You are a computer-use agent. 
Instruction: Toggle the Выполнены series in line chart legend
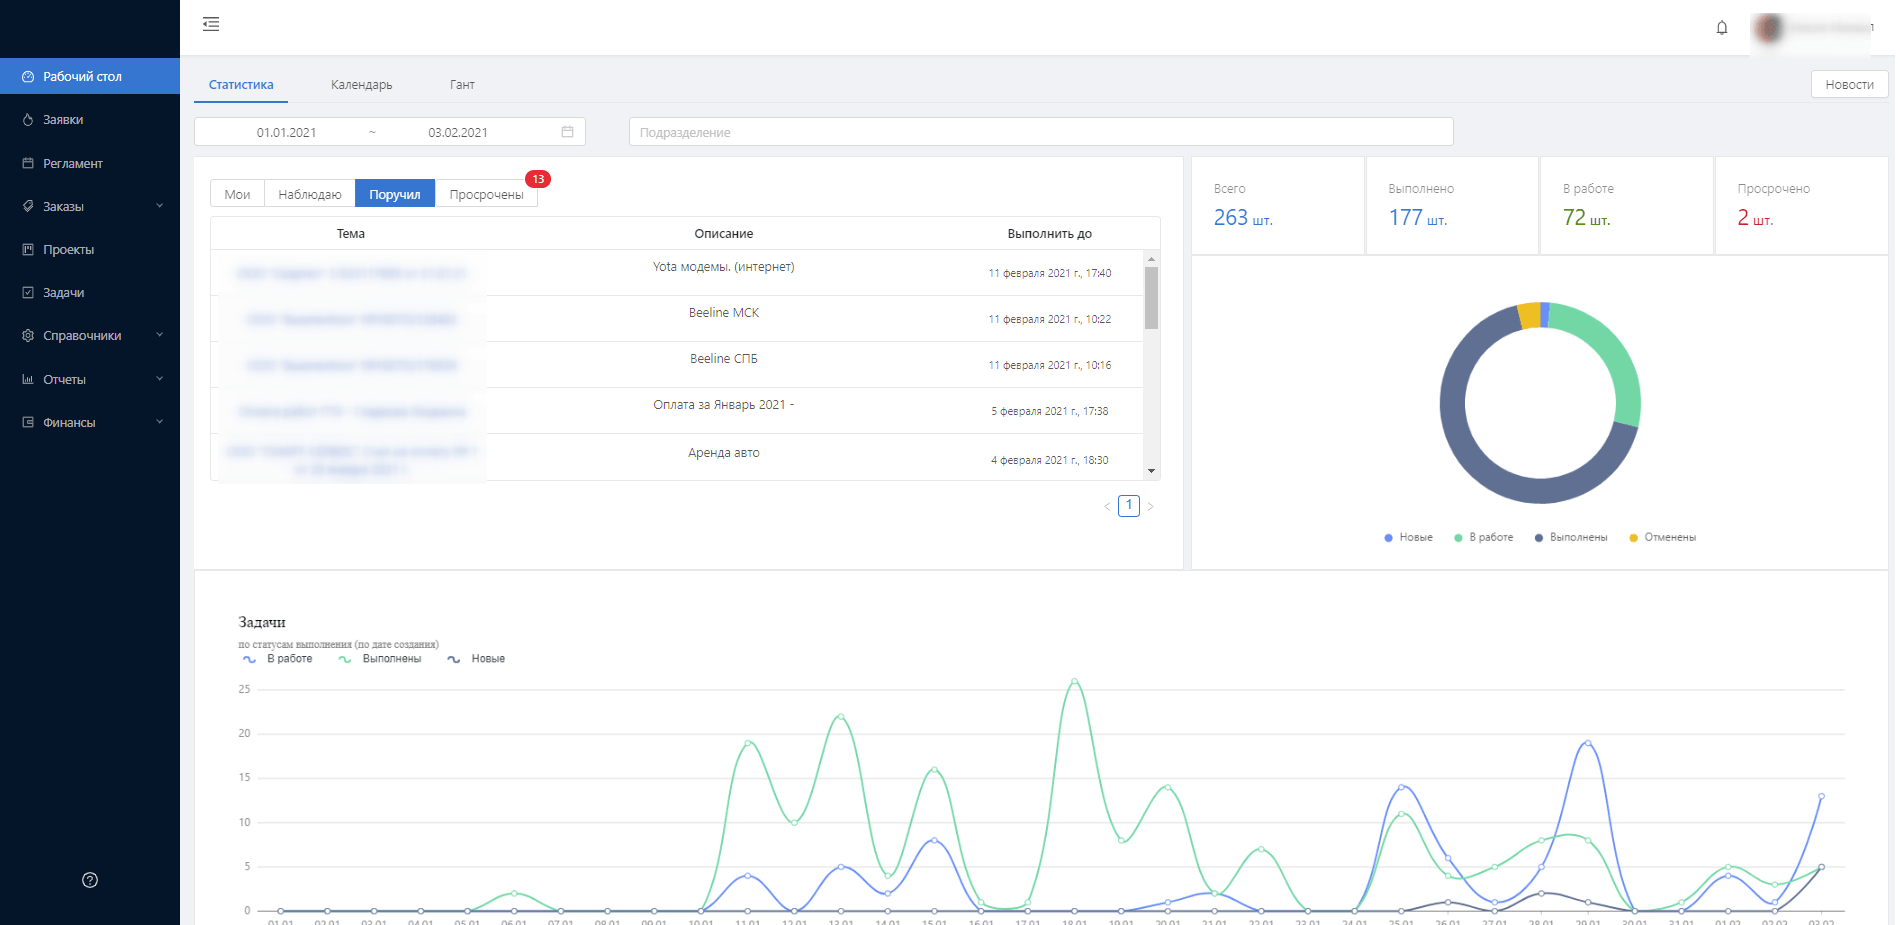380,659
